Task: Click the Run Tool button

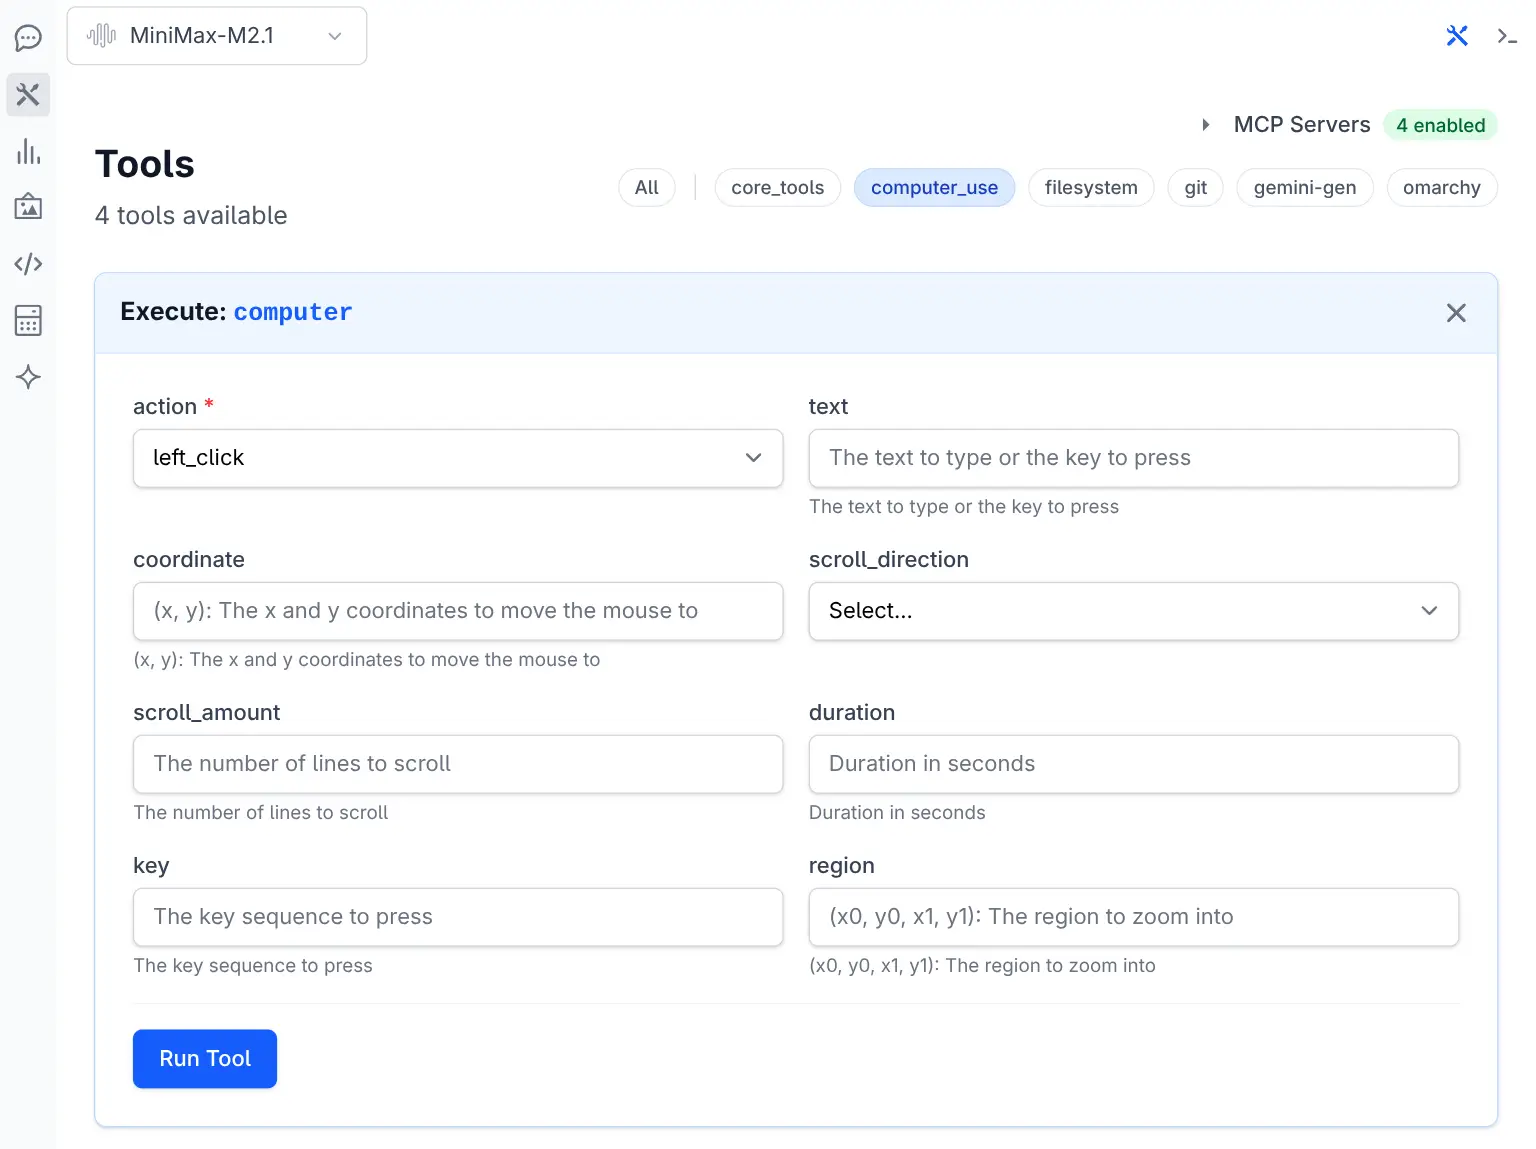Action: pyautogui.click(x=205, y=1058)
